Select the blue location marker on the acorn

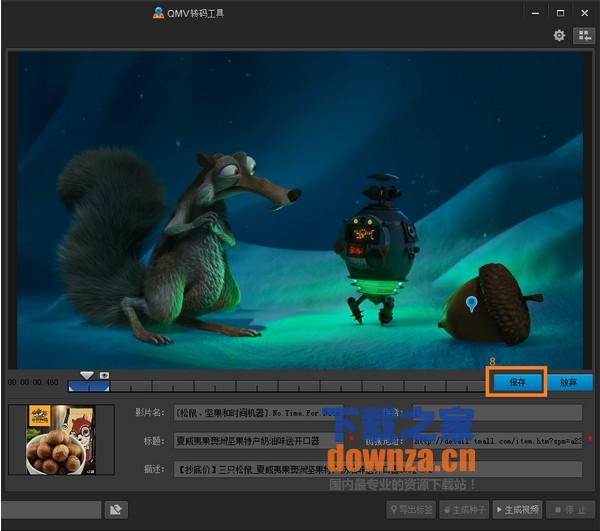click(x=471, y=304)
